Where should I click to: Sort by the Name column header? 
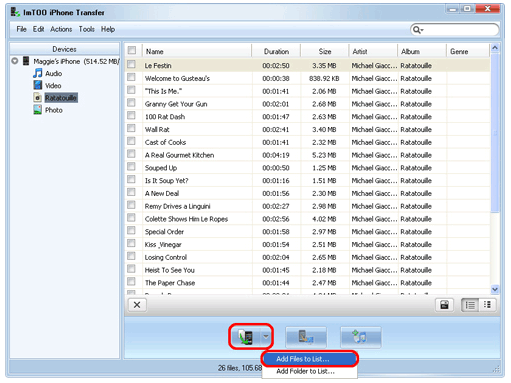click(x=197, y=51)
